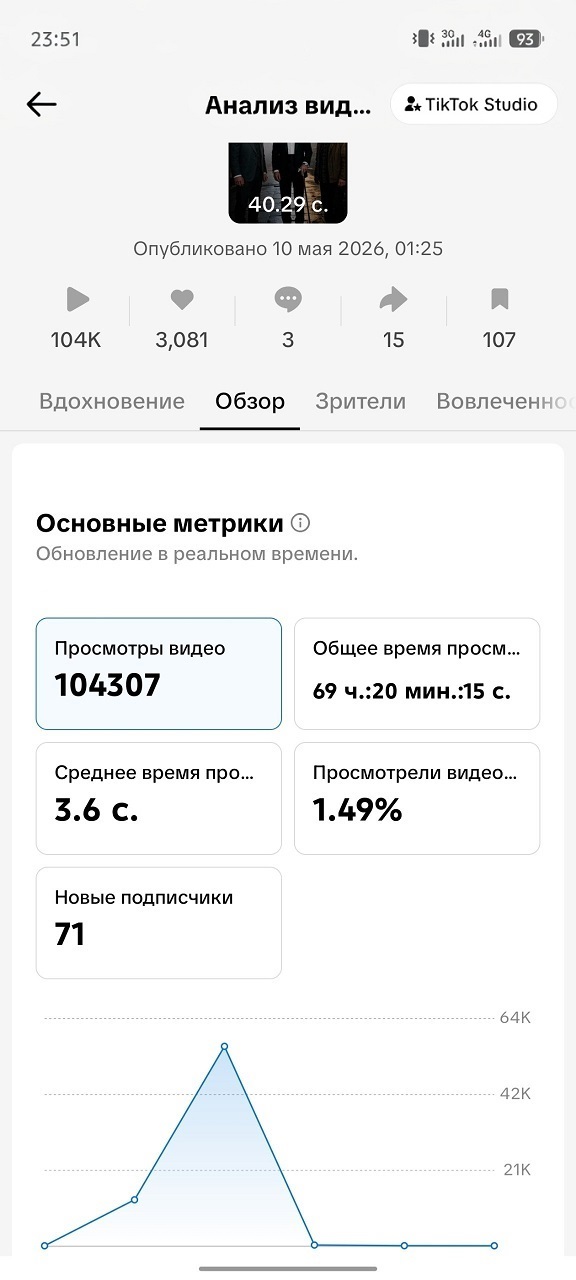Tap the play views icon
This screenshot has height=1280, width=576.
pyautogui.click(x=77, y=299)
